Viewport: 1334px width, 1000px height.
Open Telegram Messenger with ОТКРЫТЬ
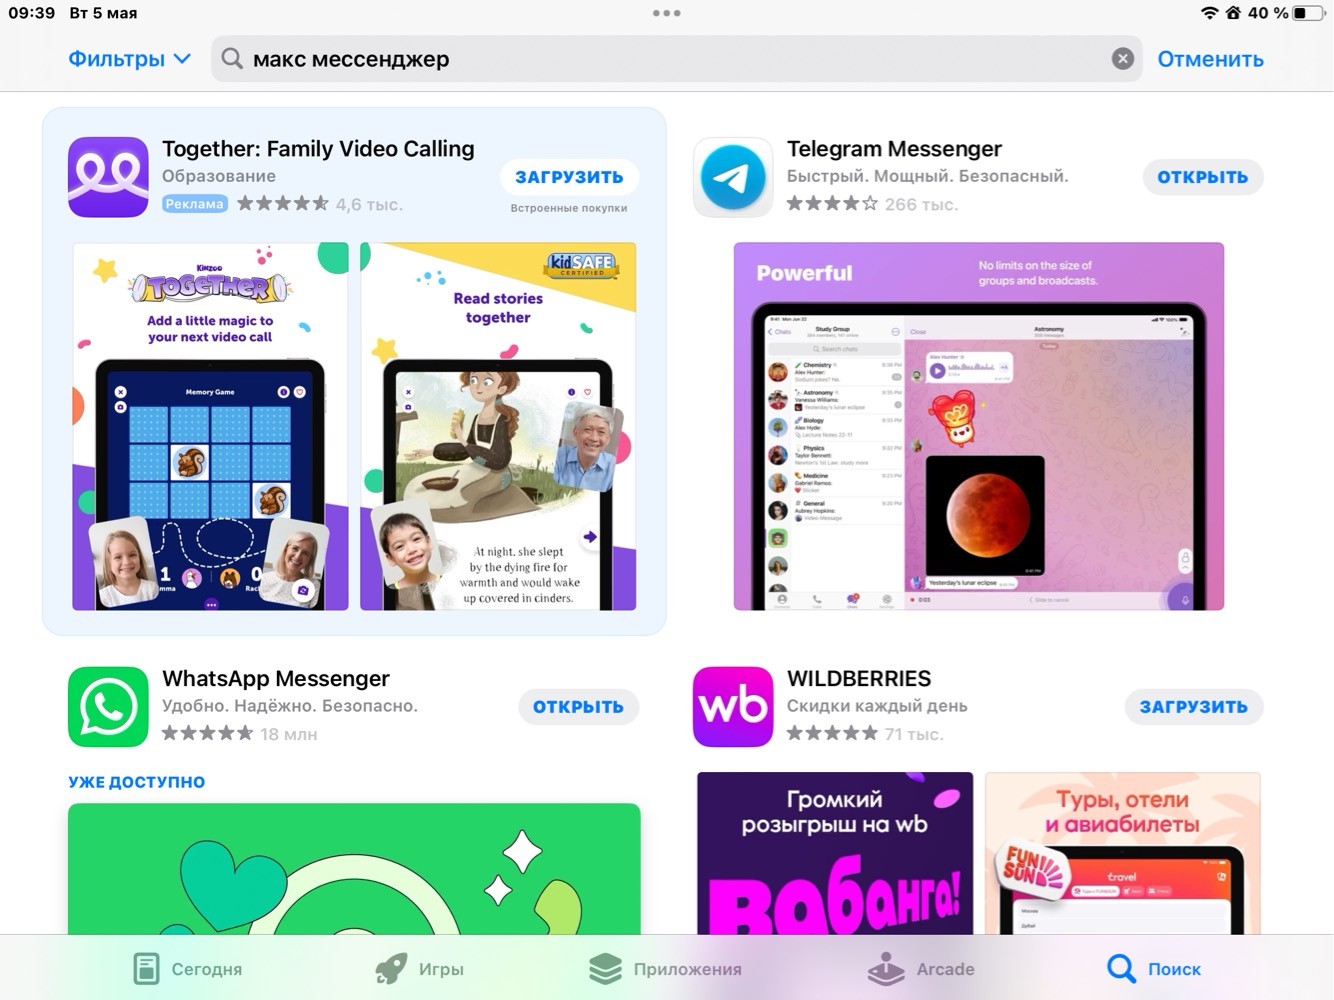(x=1203, y=177)
